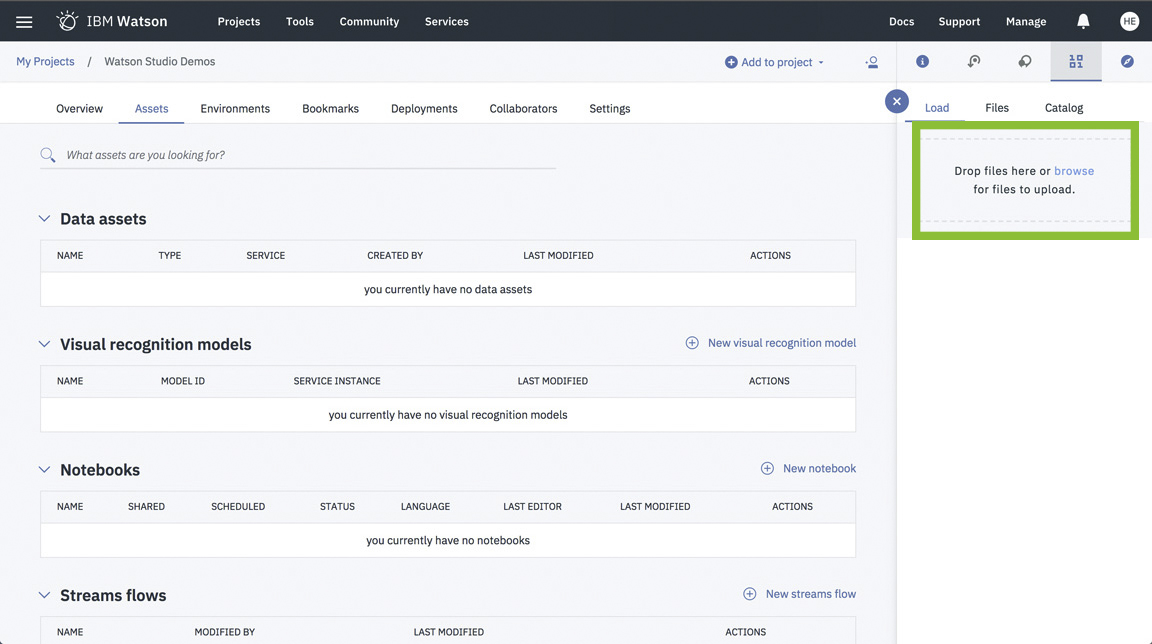Click Data assets CREATED BY column header
This screenshot has height=644, width=1152.
(395, 256)
